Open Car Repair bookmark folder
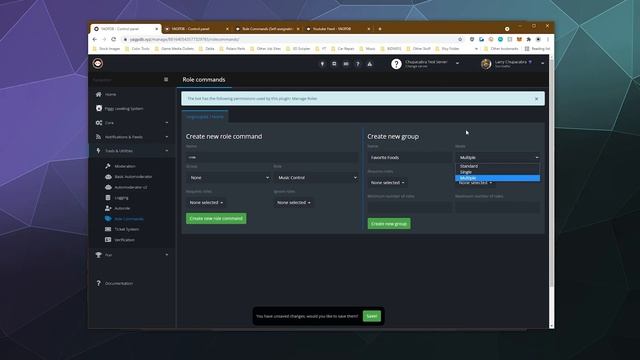 (342, 49)
